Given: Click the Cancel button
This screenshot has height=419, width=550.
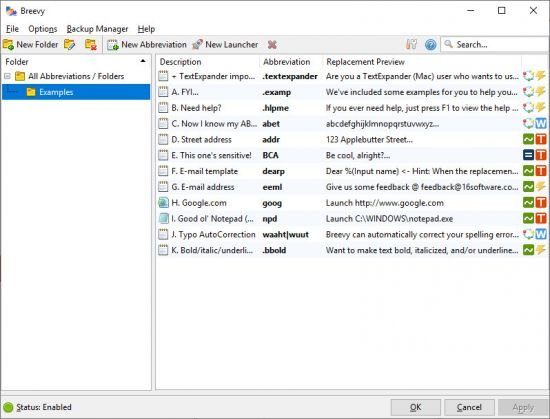Looking at the screenshot, I should tap(469, 407).
